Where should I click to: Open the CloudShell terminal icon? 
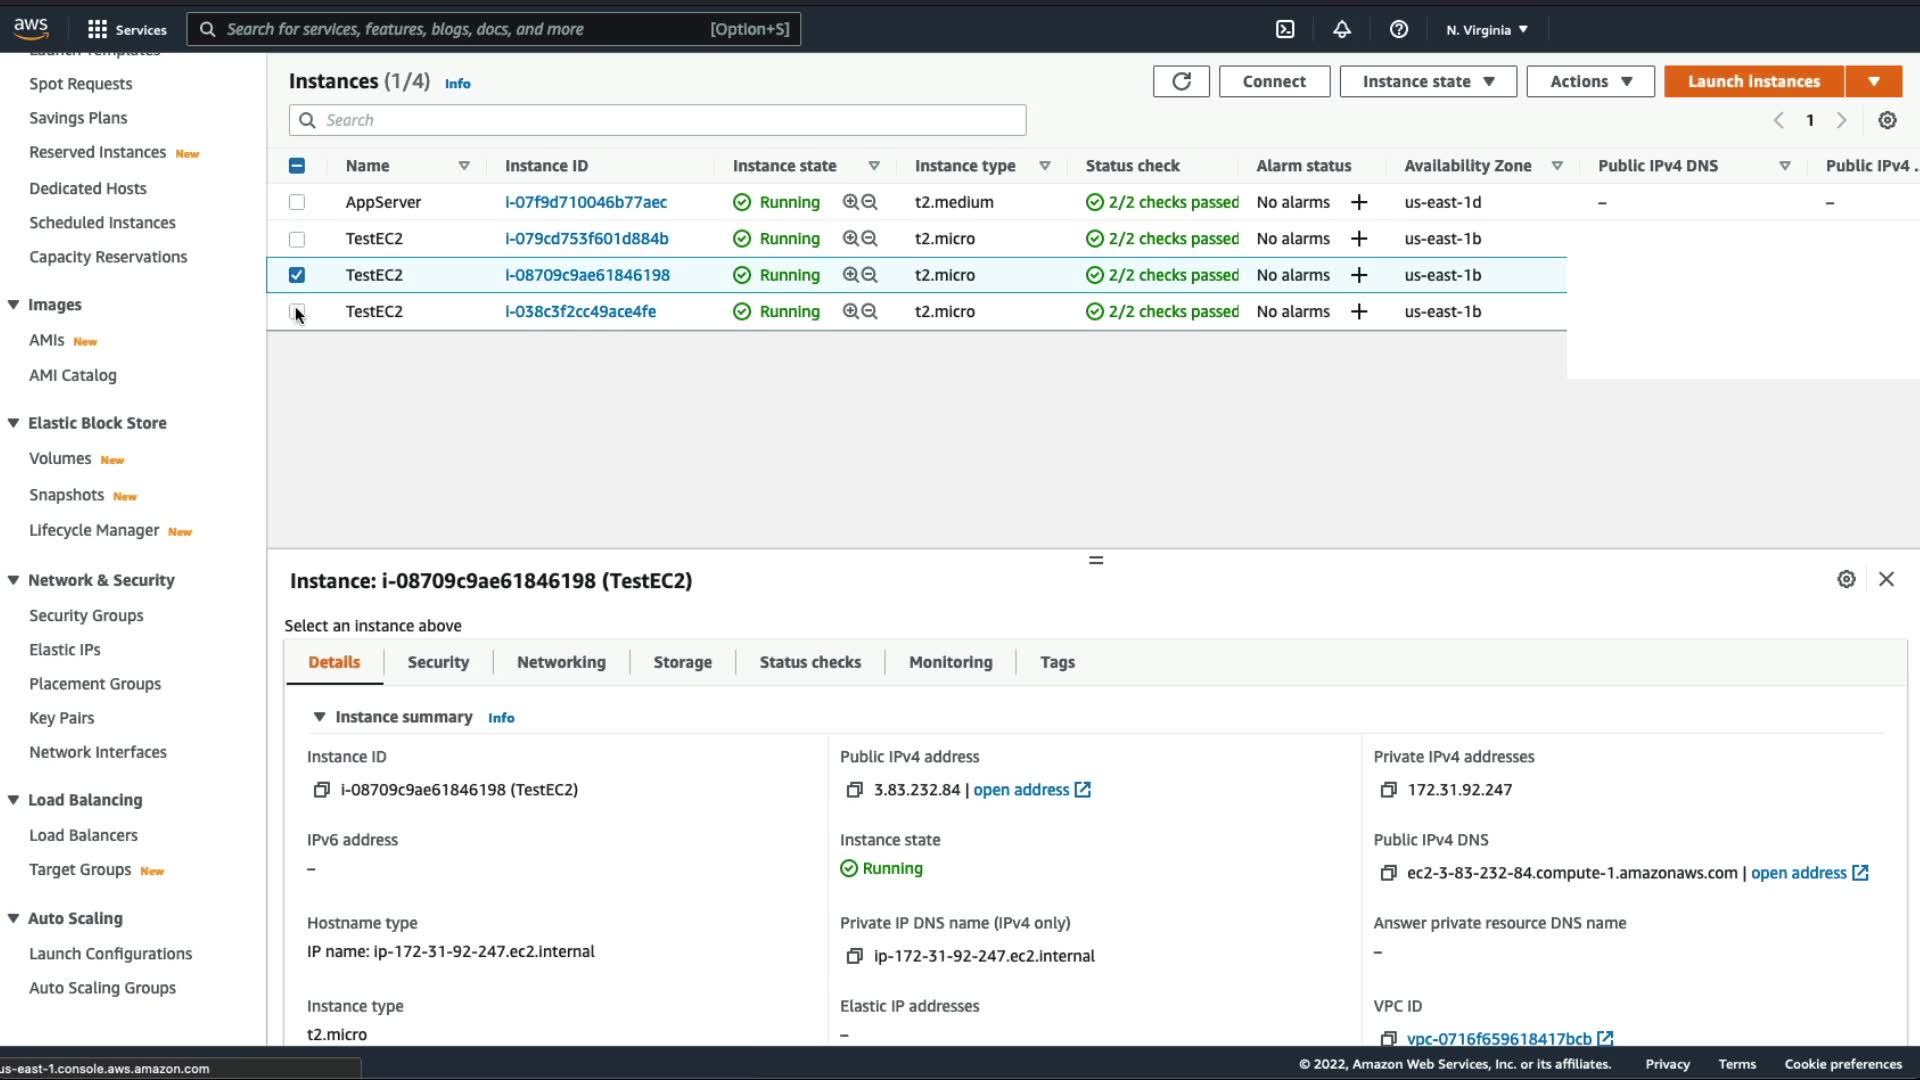tap(1285, 29)
